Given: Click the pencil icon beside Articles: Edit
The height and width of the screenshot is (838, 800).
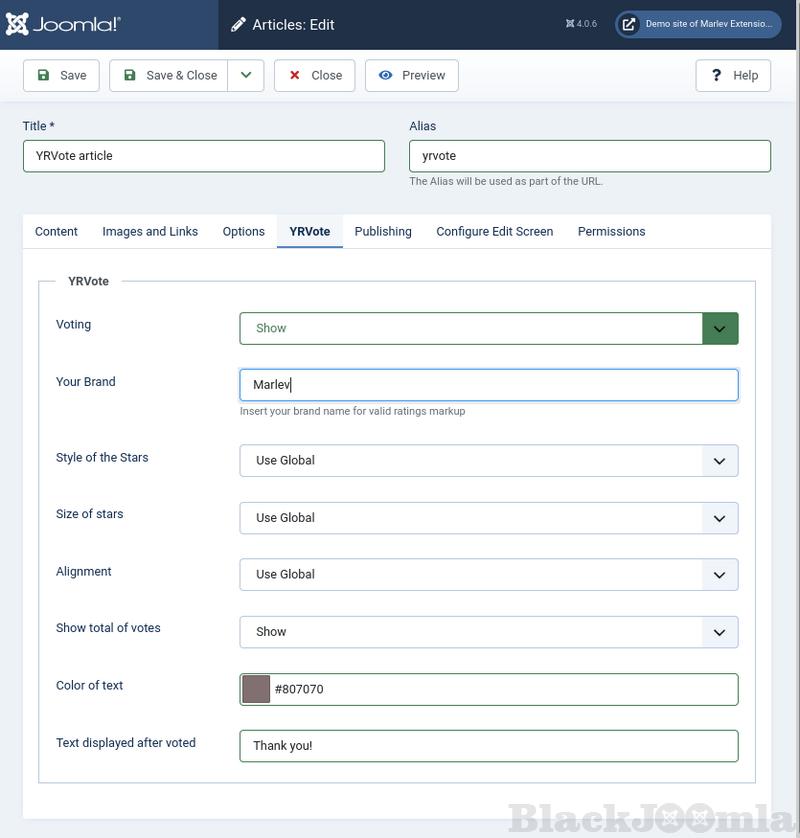Looking at the screenshot, I should pos(238,25).
